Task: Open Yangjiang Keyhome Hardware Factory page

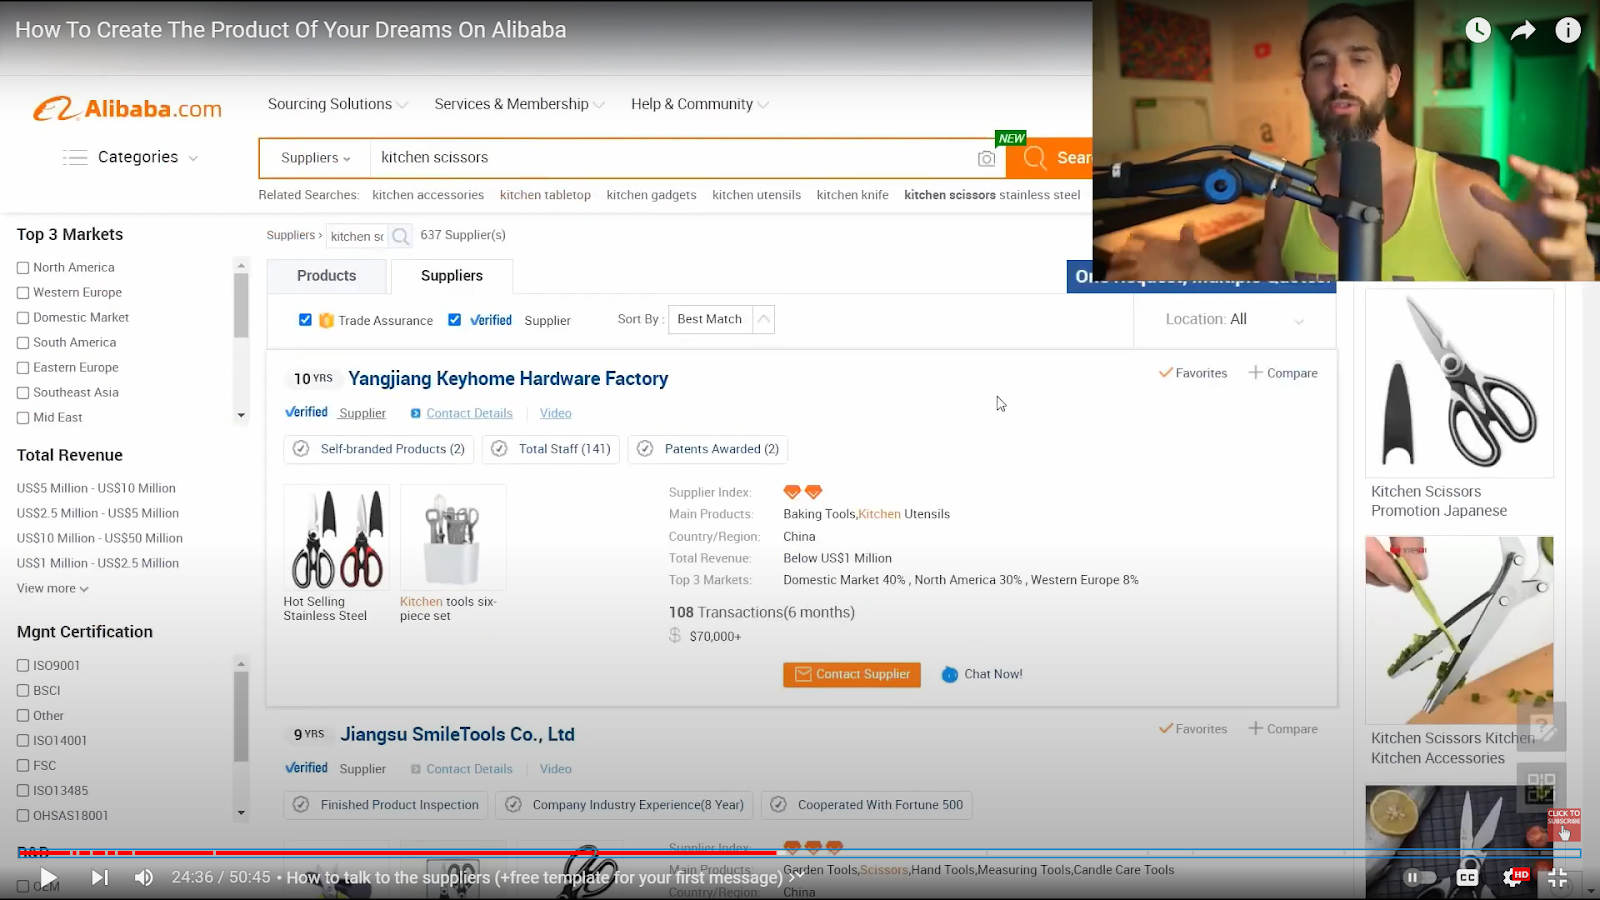Action: pyautogui.click(x=508, y=379)
